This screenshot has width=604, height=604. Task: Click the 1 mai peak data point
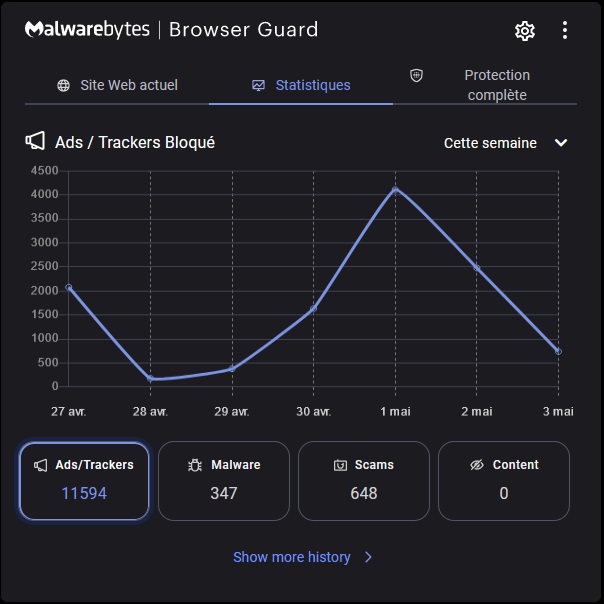[x=395, y=189]
